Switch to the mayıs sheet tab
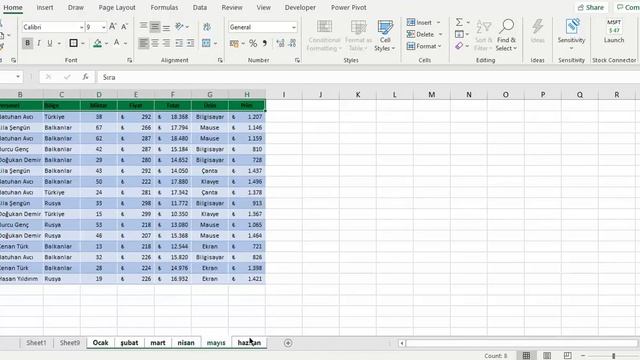 (216, 343)
